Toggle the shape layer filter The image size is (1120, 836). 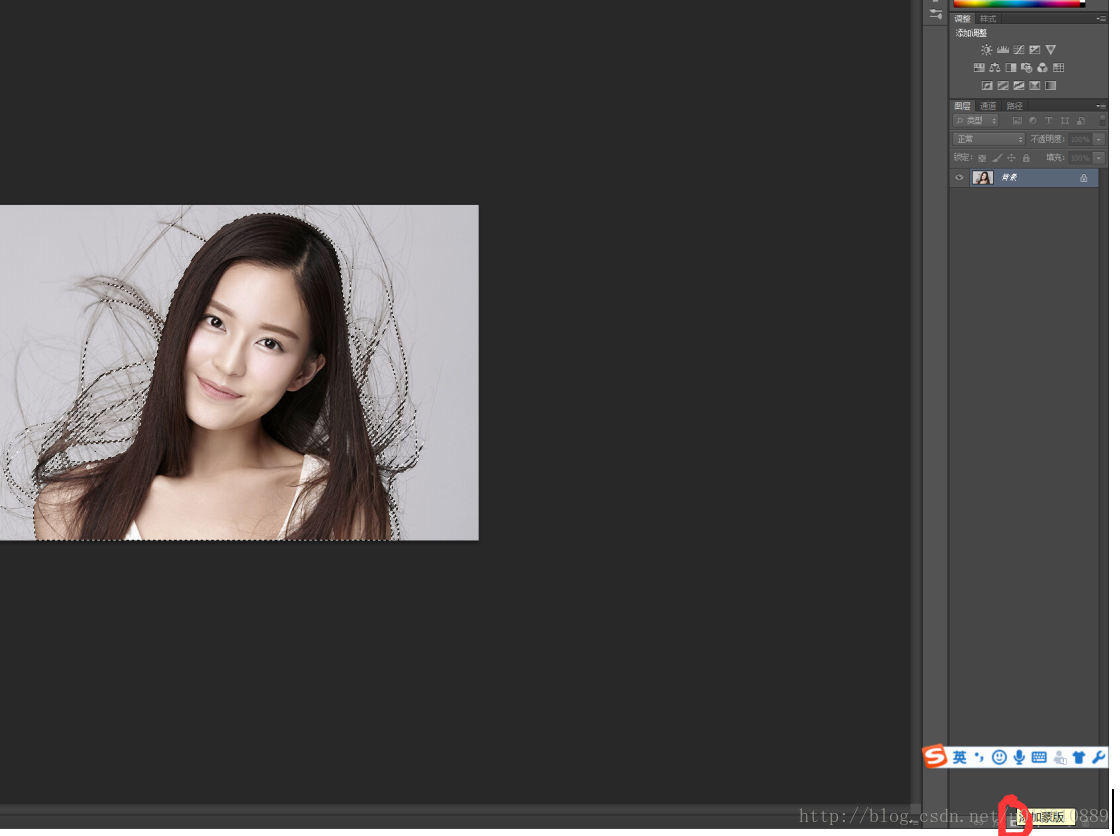point(1065,121)
